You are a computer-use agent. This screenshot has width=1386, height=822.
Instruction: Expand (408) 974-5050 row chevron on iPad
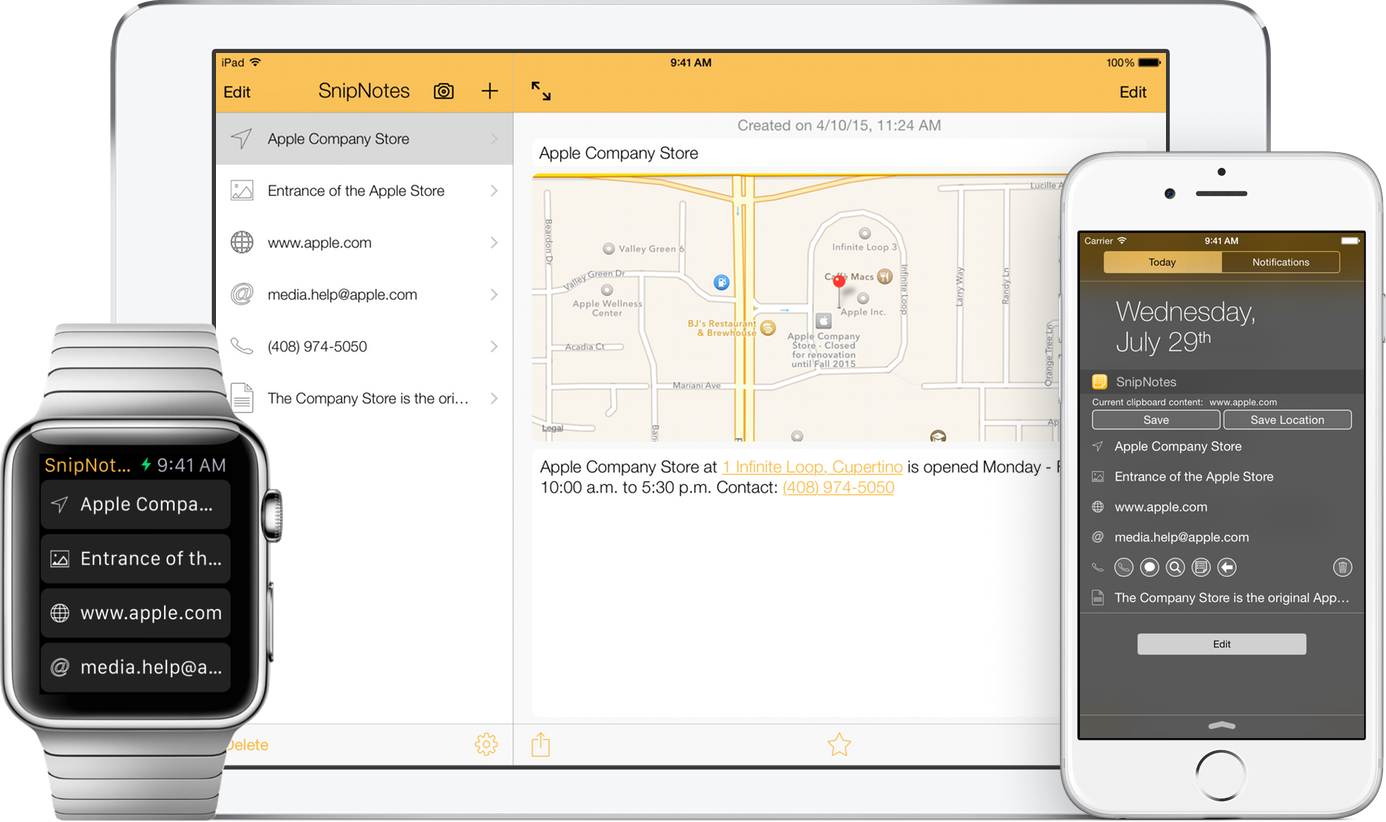pyautogui.click(x=494, y=347)
